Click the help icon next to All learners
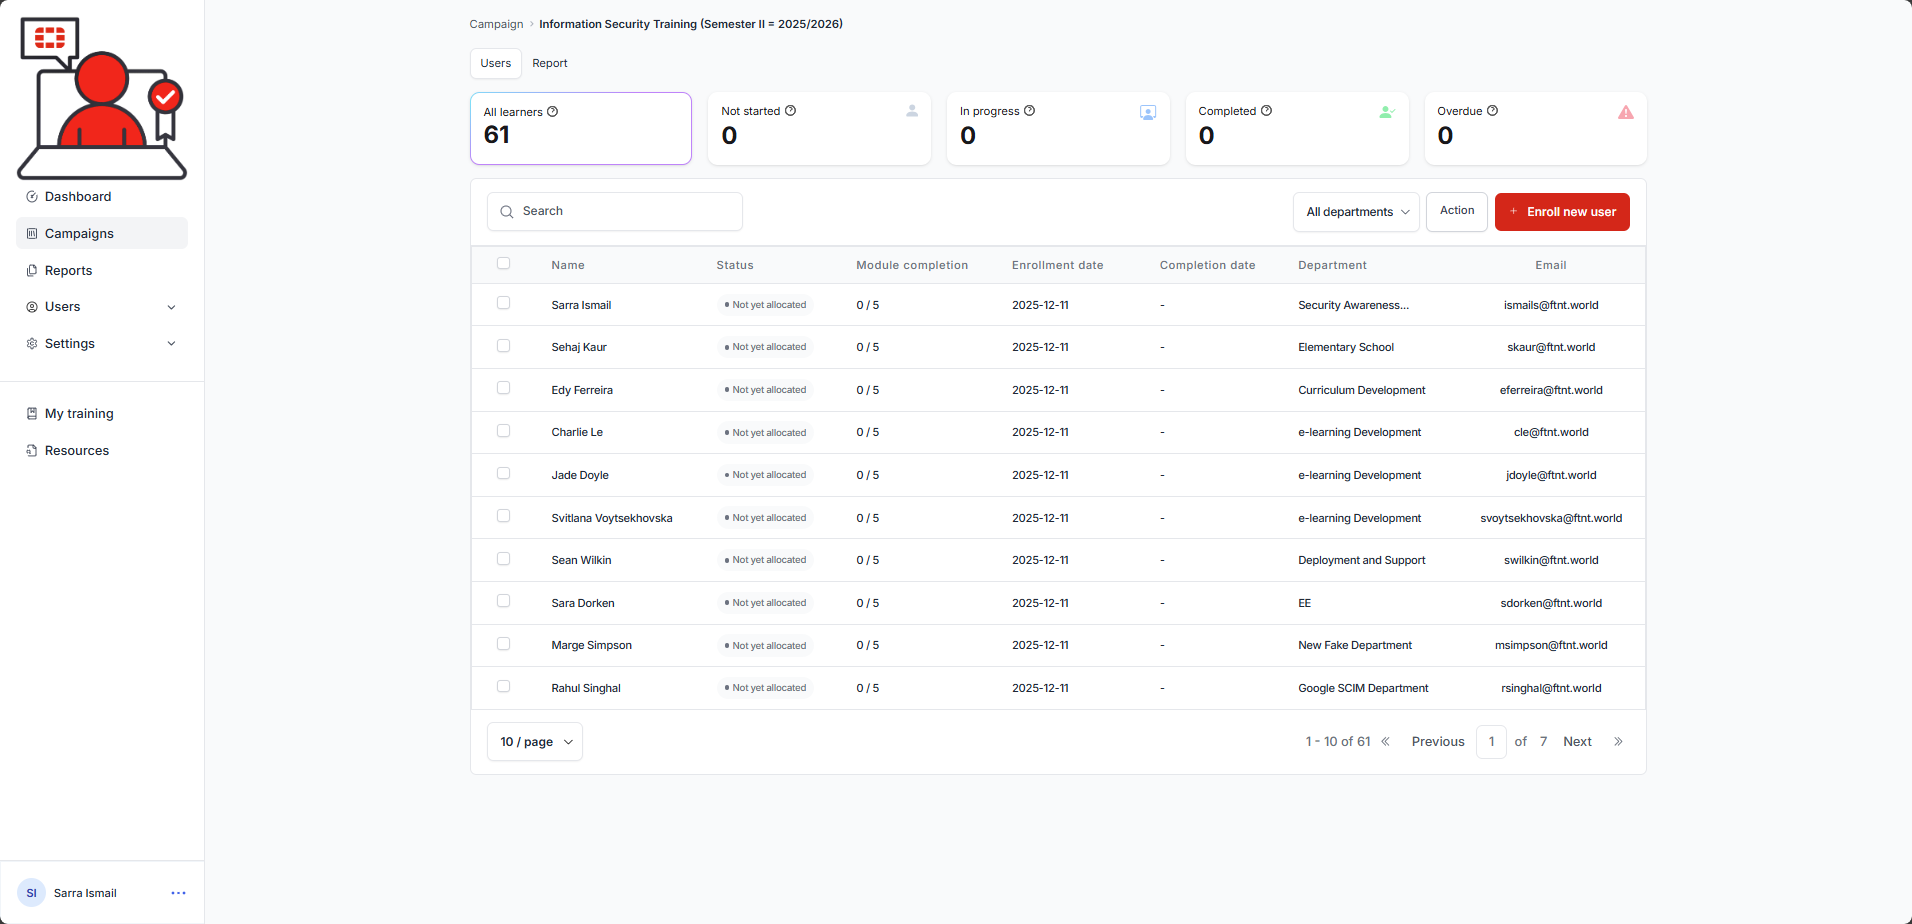This screenshot has height=924, width=1912. pyautogui.click(x=553, y=112)
